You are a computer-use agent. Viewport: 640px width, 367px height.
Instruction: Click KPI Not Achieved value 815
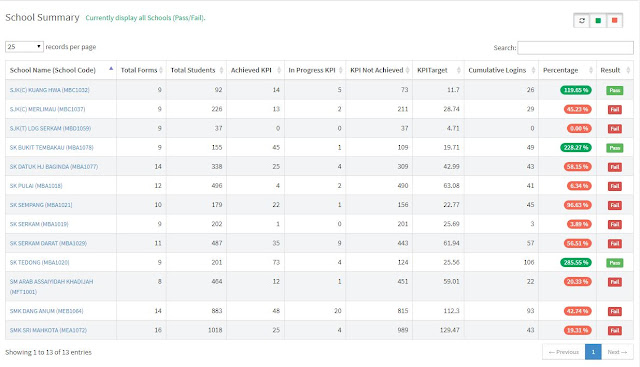(x=403, y=311)
